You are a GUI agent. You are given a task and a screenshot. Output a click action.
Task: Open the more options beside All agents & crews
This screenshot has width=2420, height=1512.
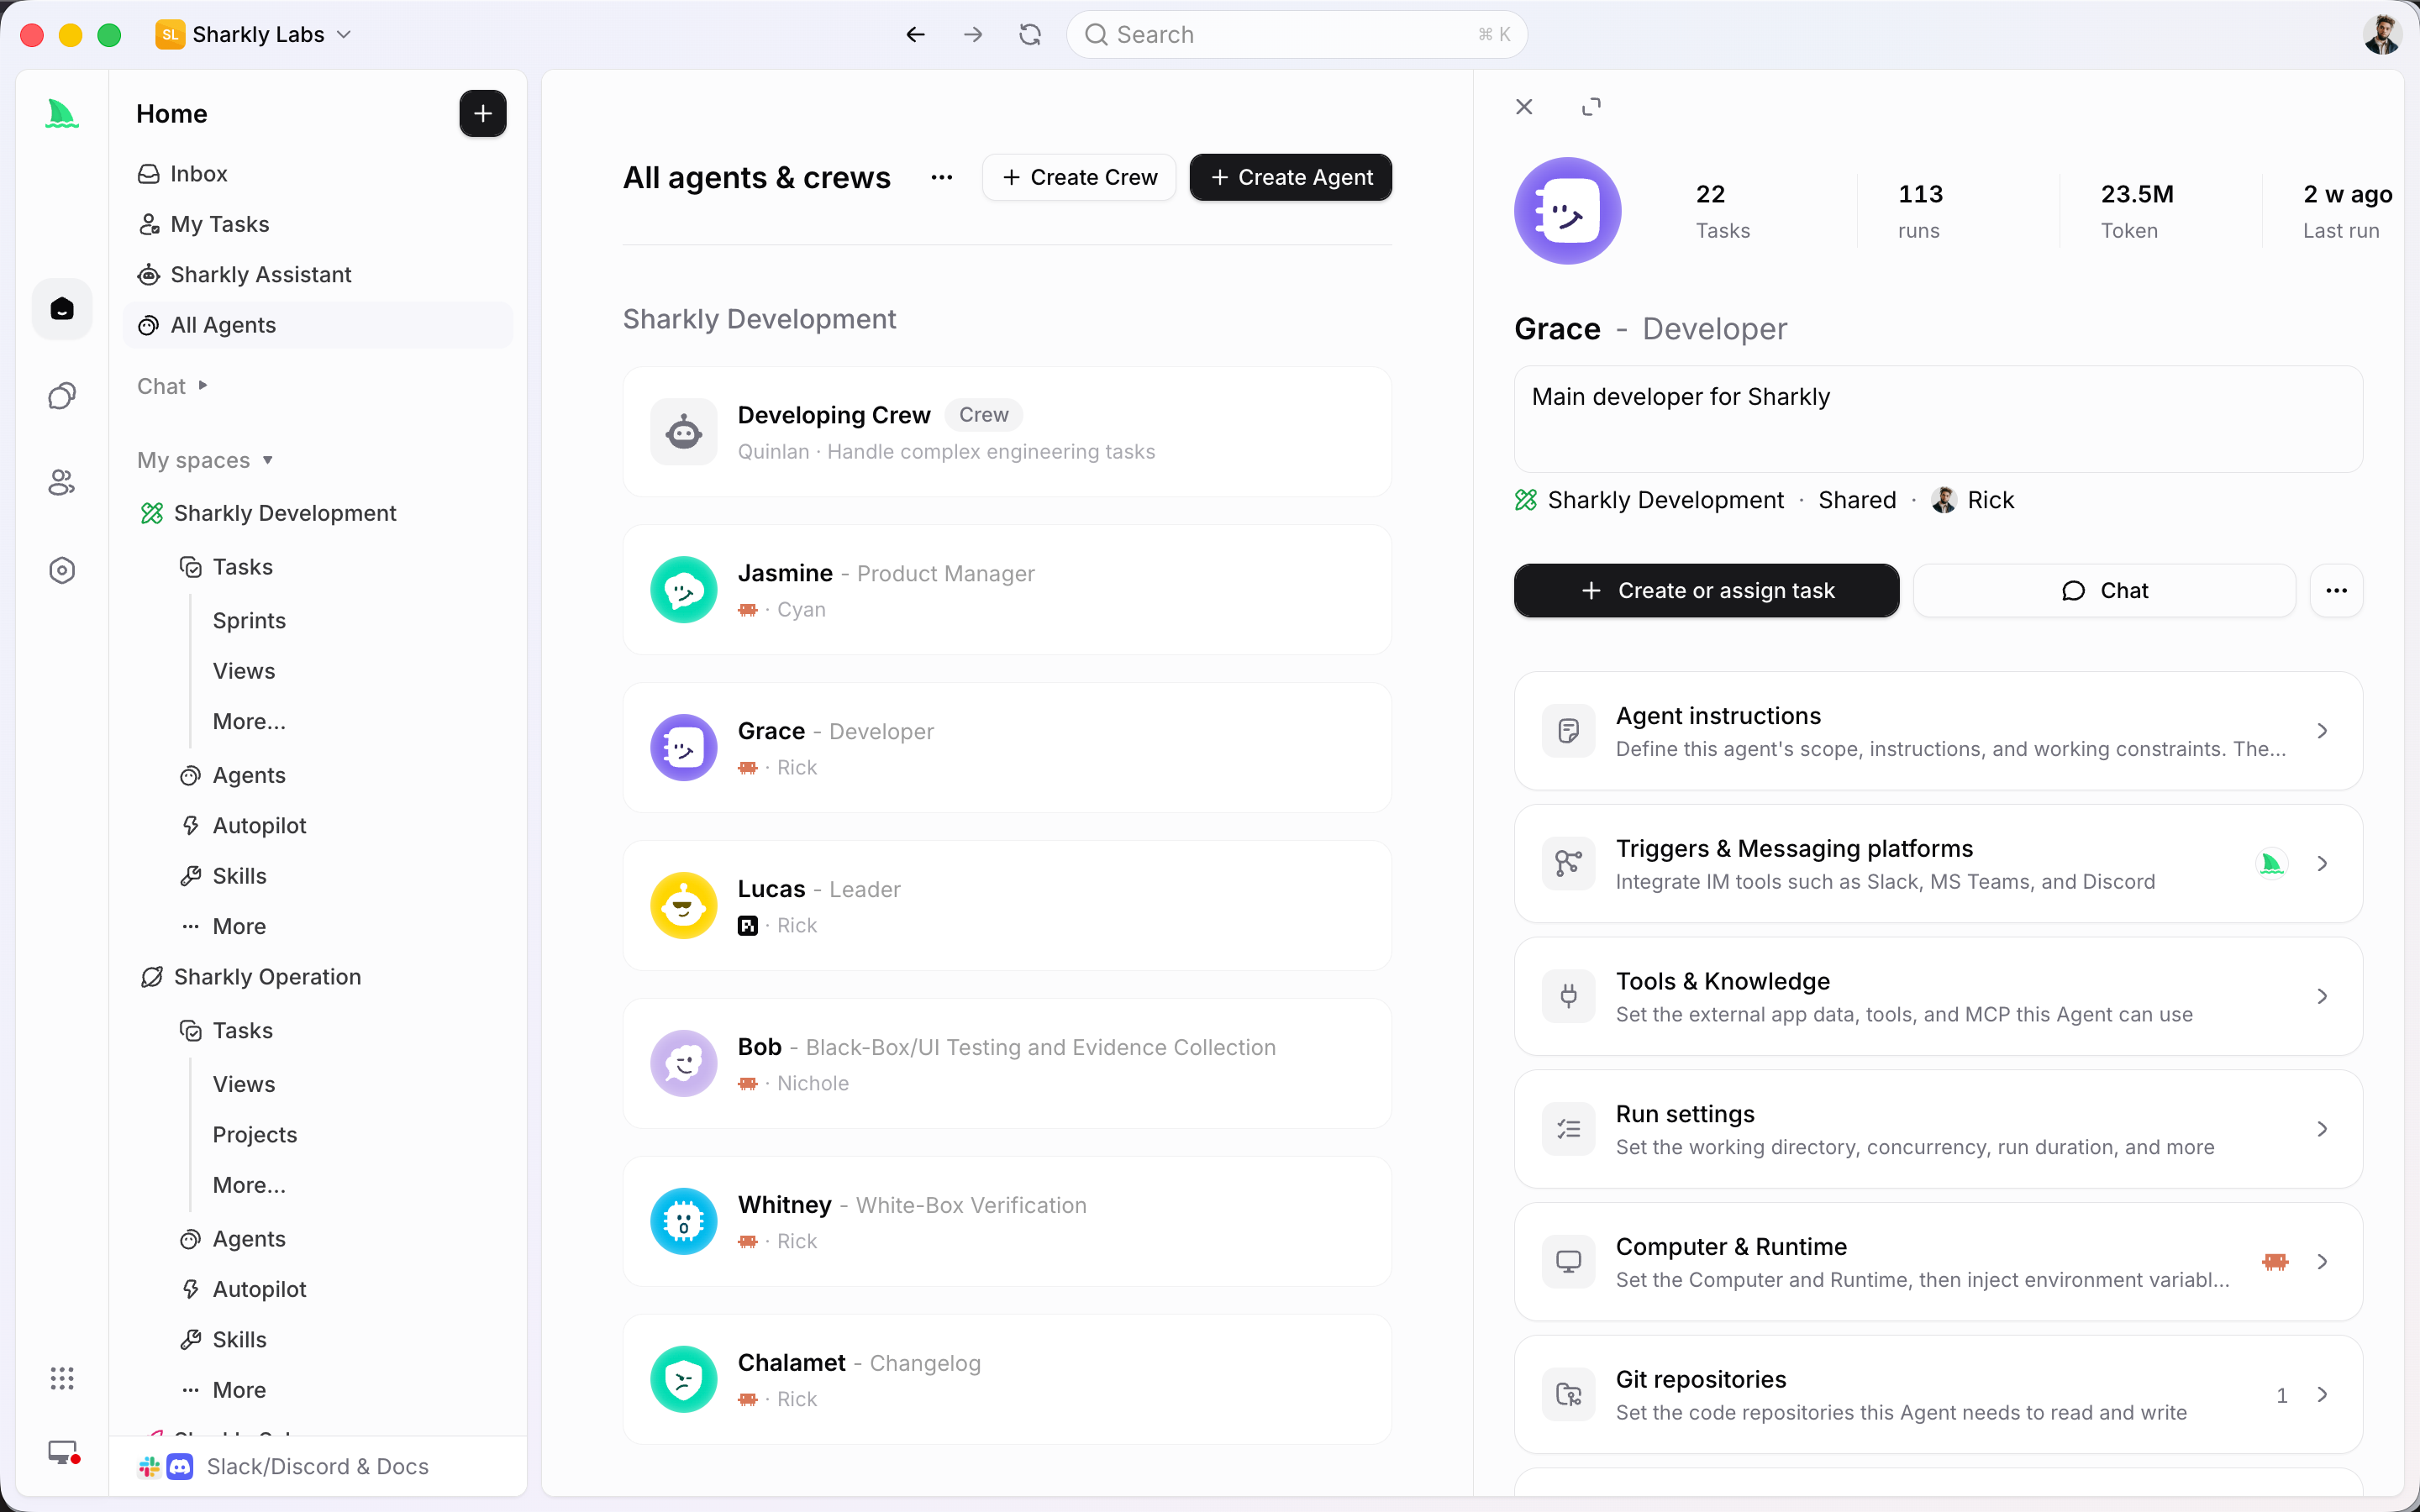(x=941, y=177)
